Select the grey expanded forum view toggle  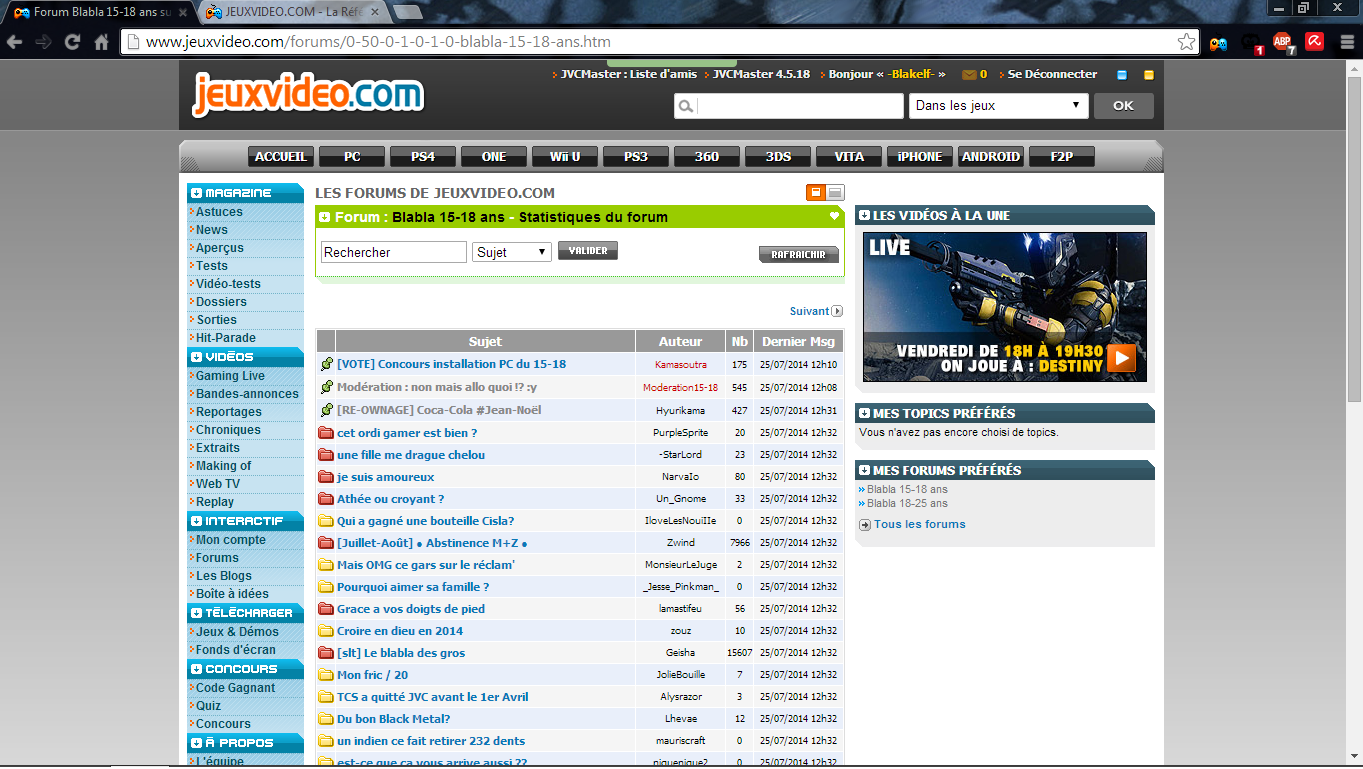click(835, 193)
